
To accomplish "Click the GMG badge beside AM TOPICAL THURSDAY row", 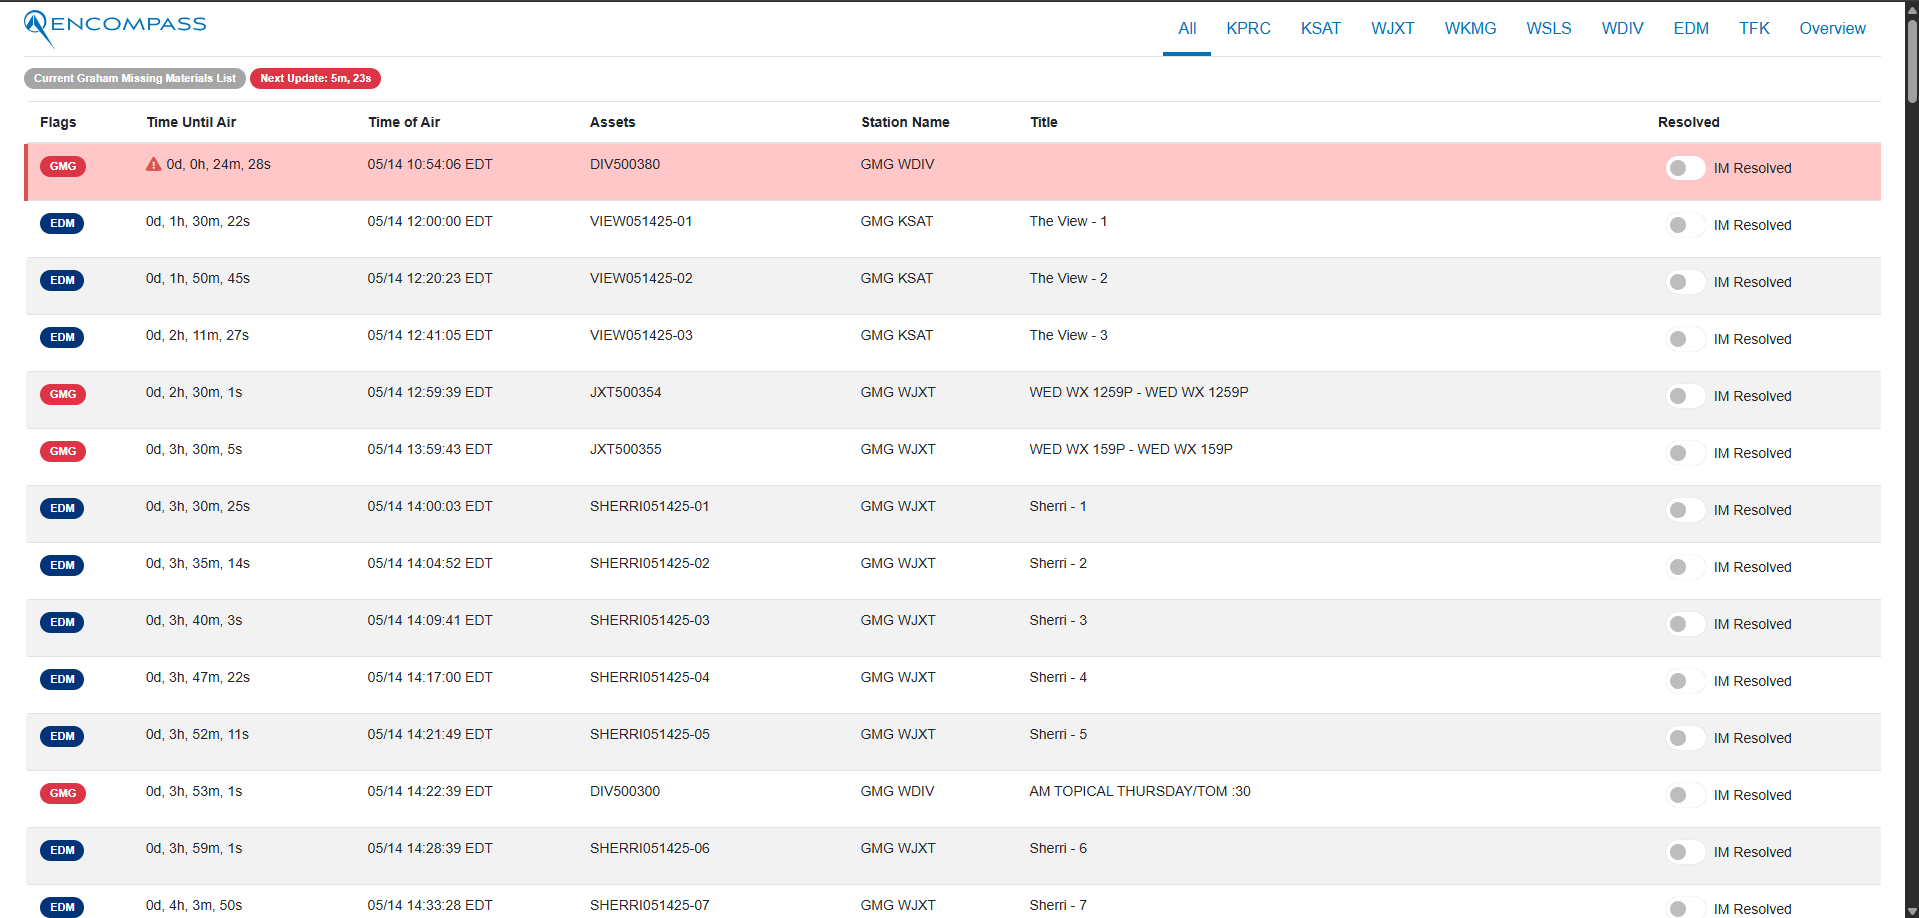I will (x=62, y=793).
